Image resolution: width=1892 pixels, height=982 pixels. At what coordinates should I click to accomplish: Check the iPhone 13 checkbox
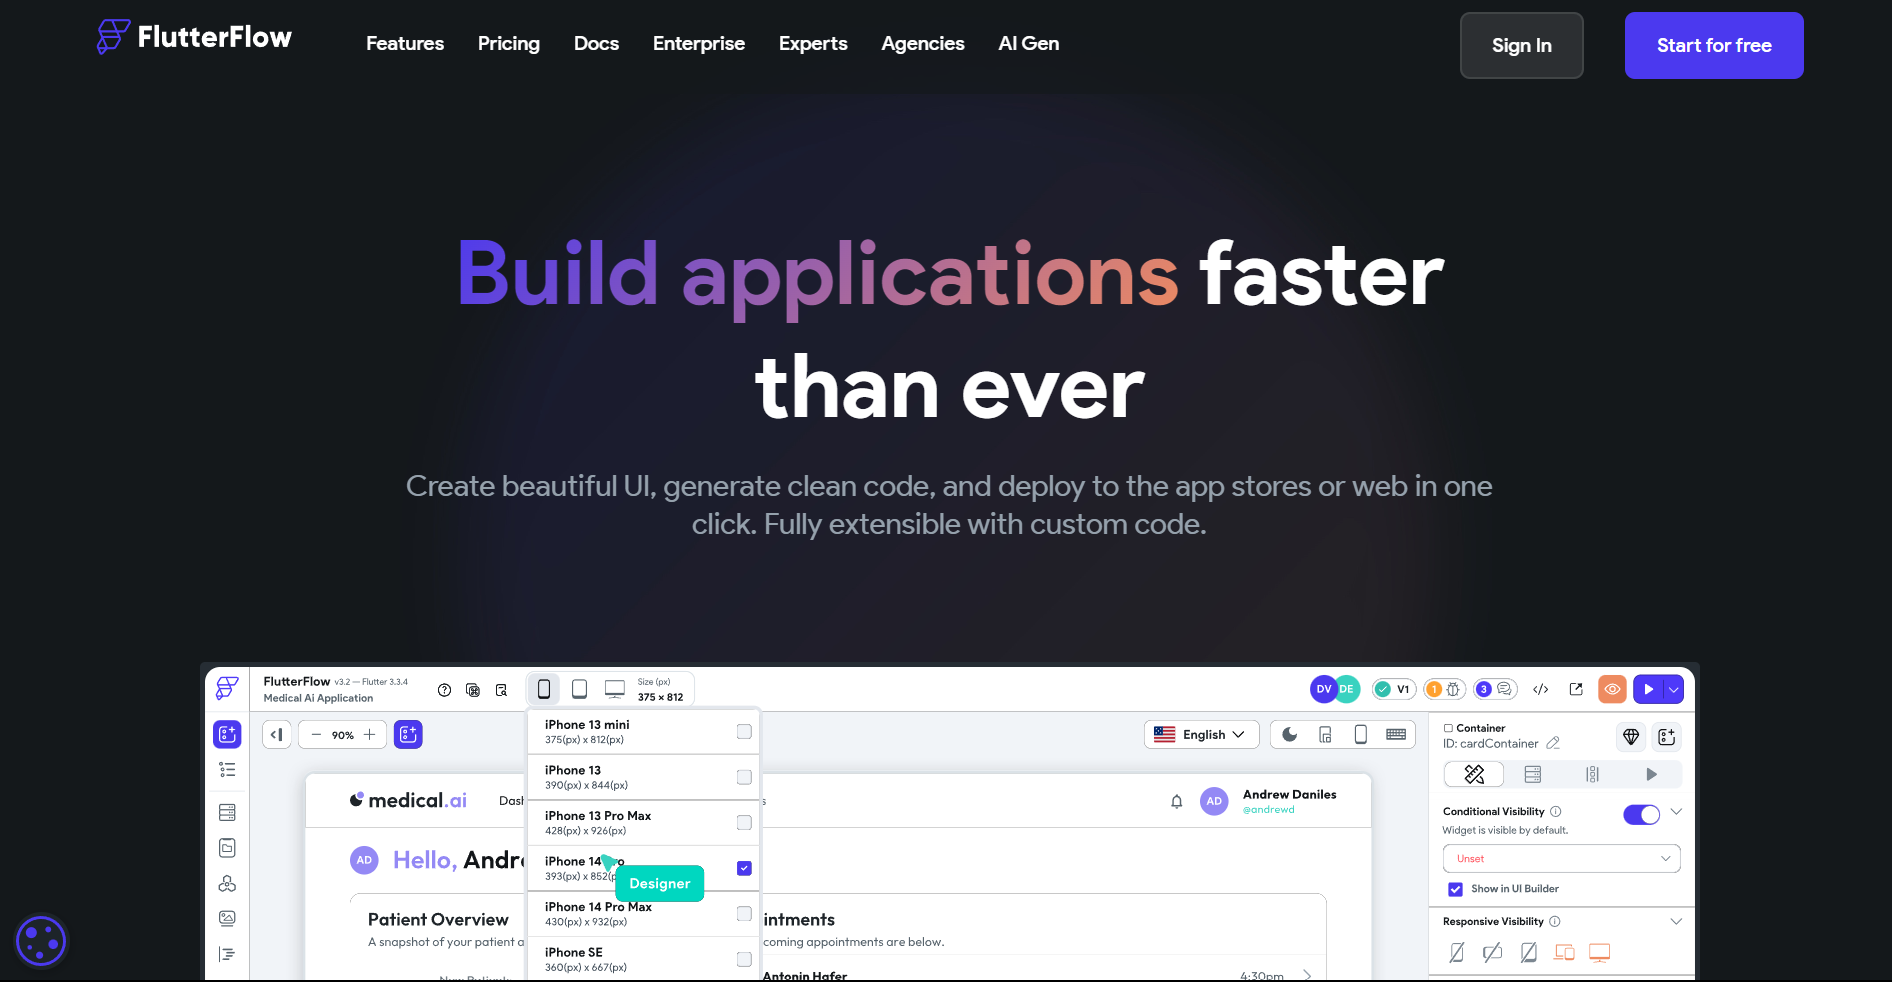pyautogui.click(x=744, y=777)
